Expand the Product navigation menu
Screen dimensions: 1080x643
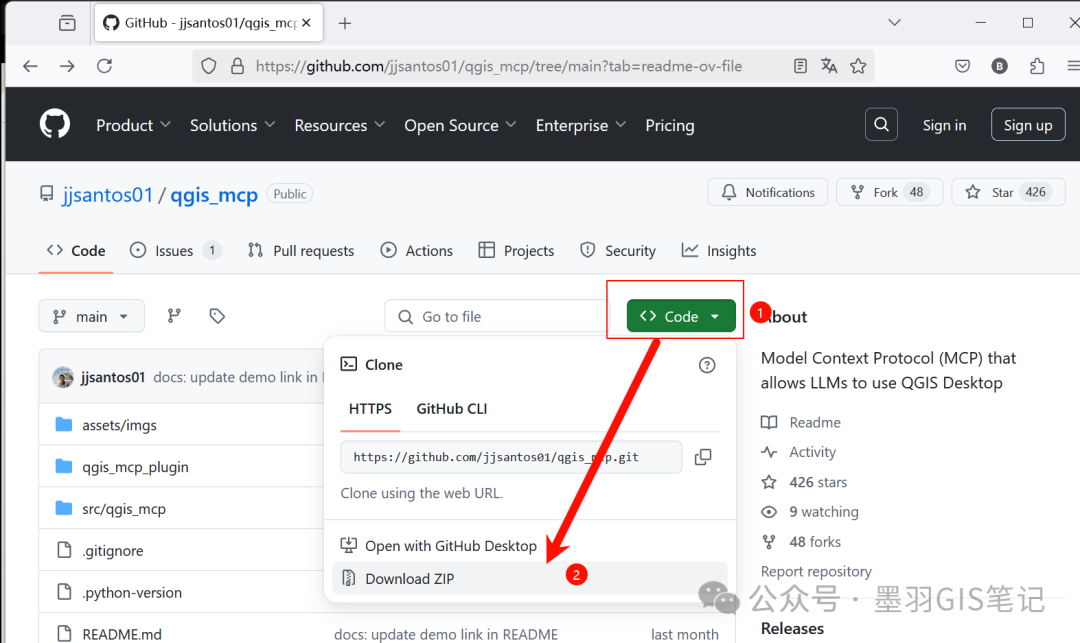(133, 125)
